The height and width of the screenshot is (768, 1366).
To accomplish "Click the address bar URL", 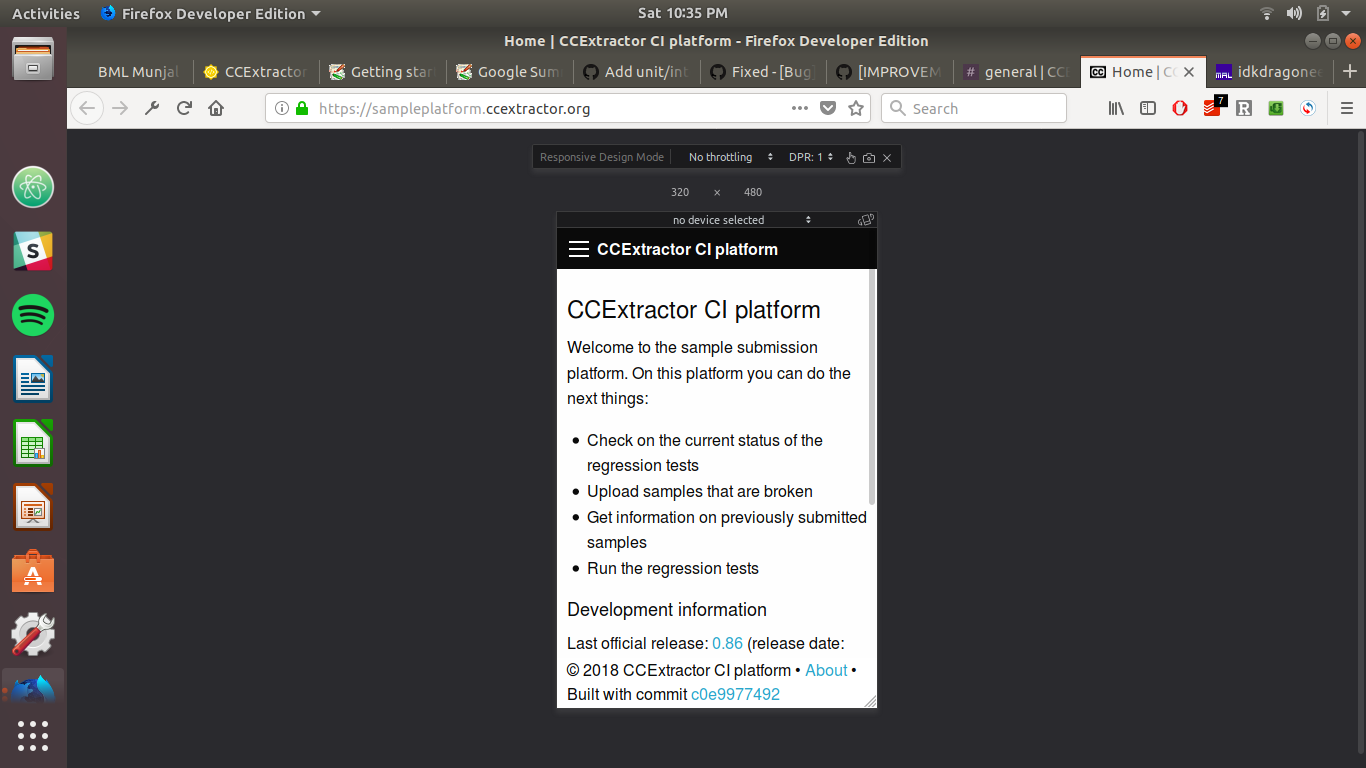I will point(454,108).
